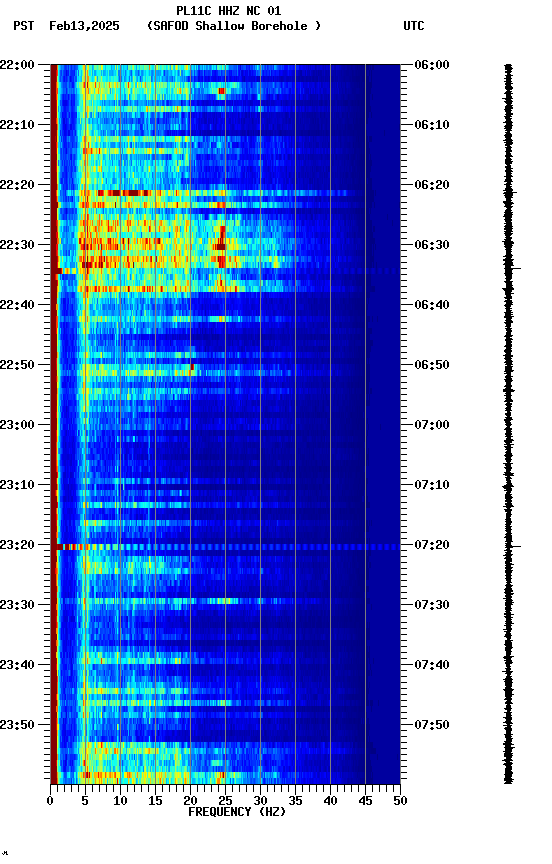The width and height of the screenshot is (552, 864).
Task: Click the 'PST' timezone label
Action: tap(24, 26)
